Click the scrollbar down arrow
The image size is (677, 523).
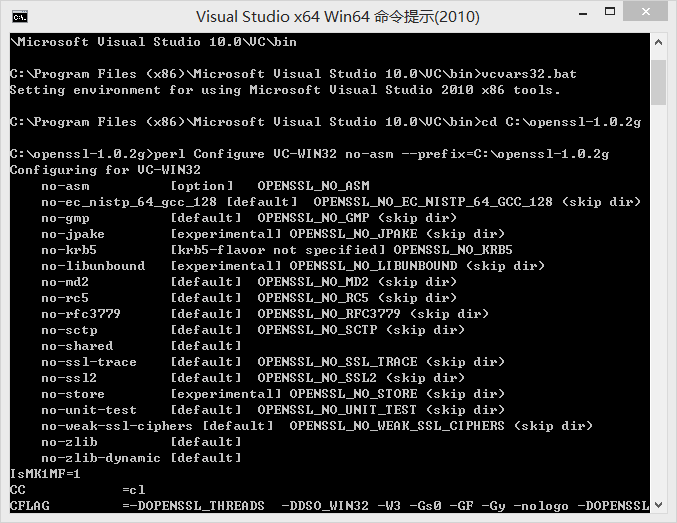(x=658, y=504)
